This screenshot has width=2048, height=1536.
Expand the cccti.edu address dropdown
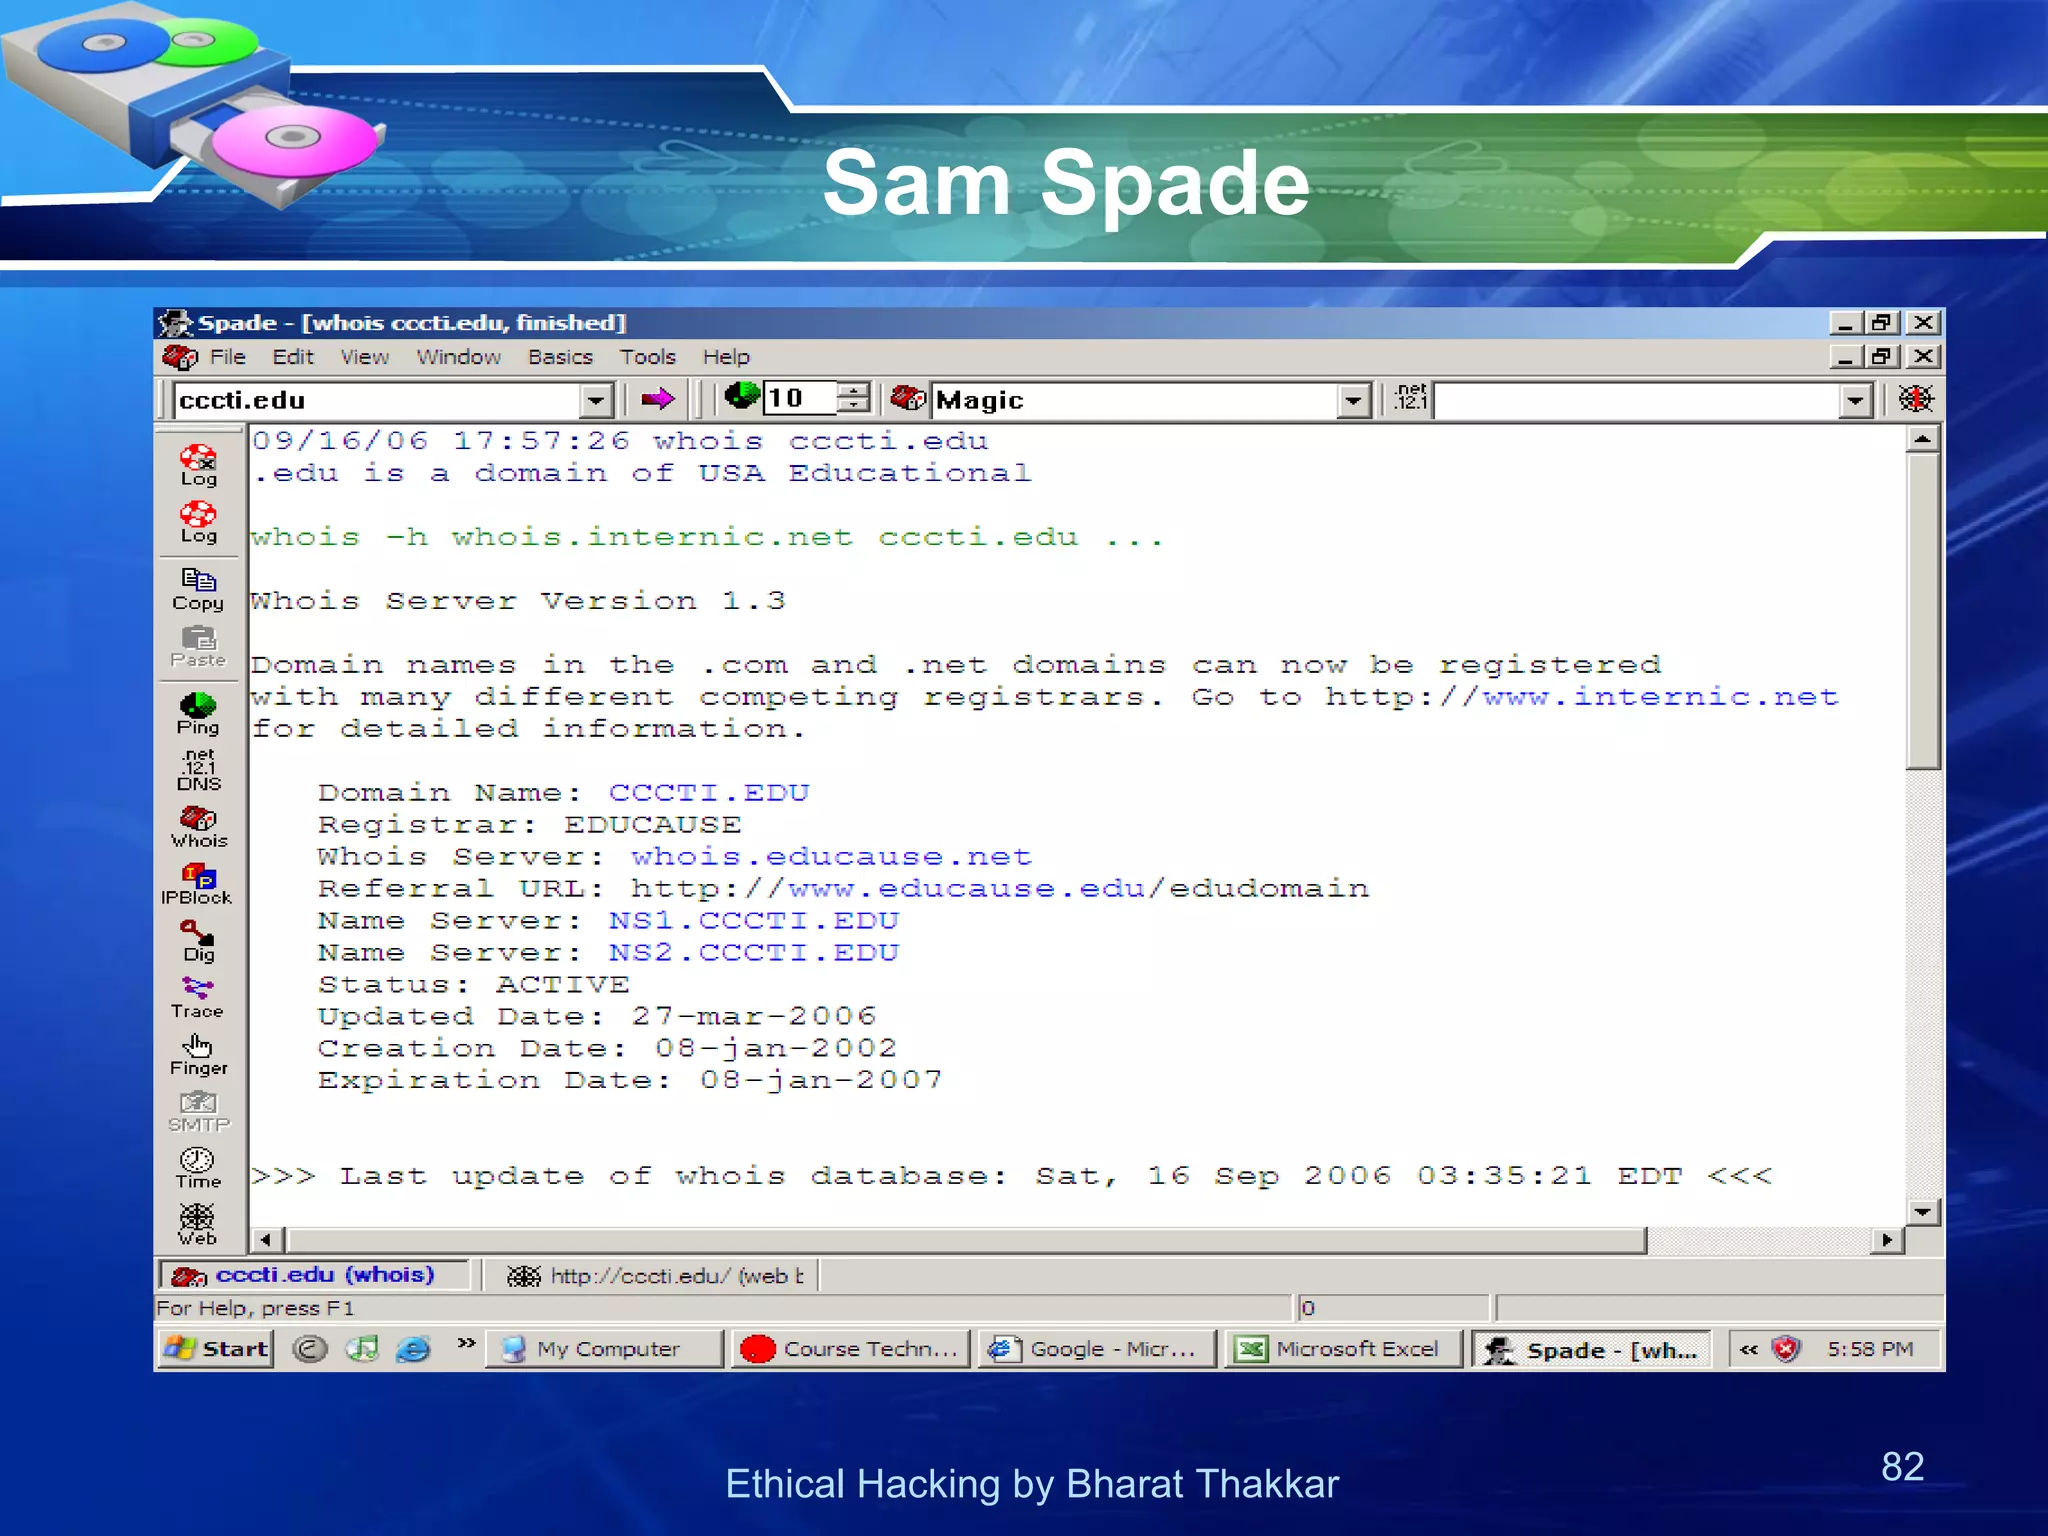click(x=596, y=401)
